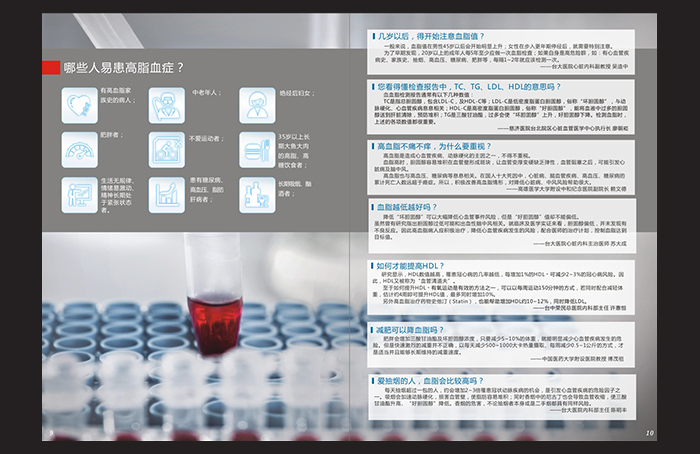The height and width of the screenshot is (454, 700).
Task: Select the label 肥胖者
Action: (112, 134)
